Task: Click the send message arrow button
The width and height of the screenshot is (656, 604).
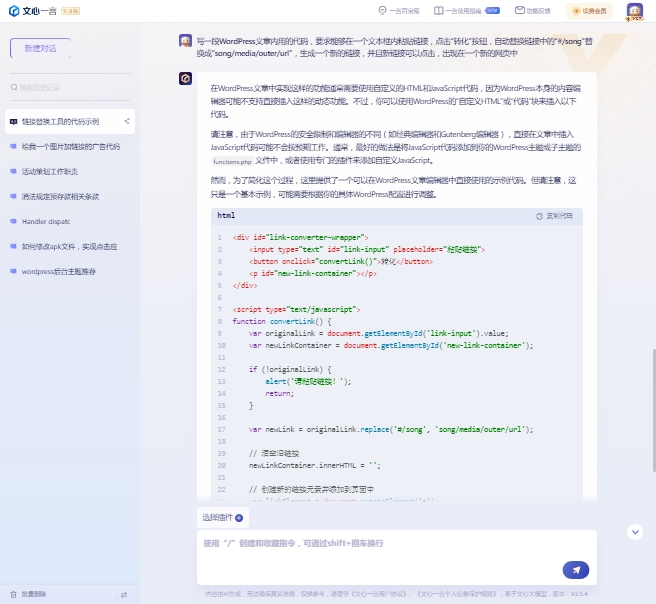Action: point(576,569)
